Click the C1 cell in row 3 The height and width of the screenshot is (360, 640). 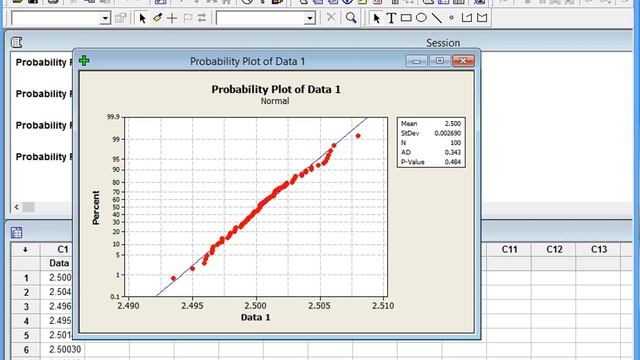tap(58, 307)
